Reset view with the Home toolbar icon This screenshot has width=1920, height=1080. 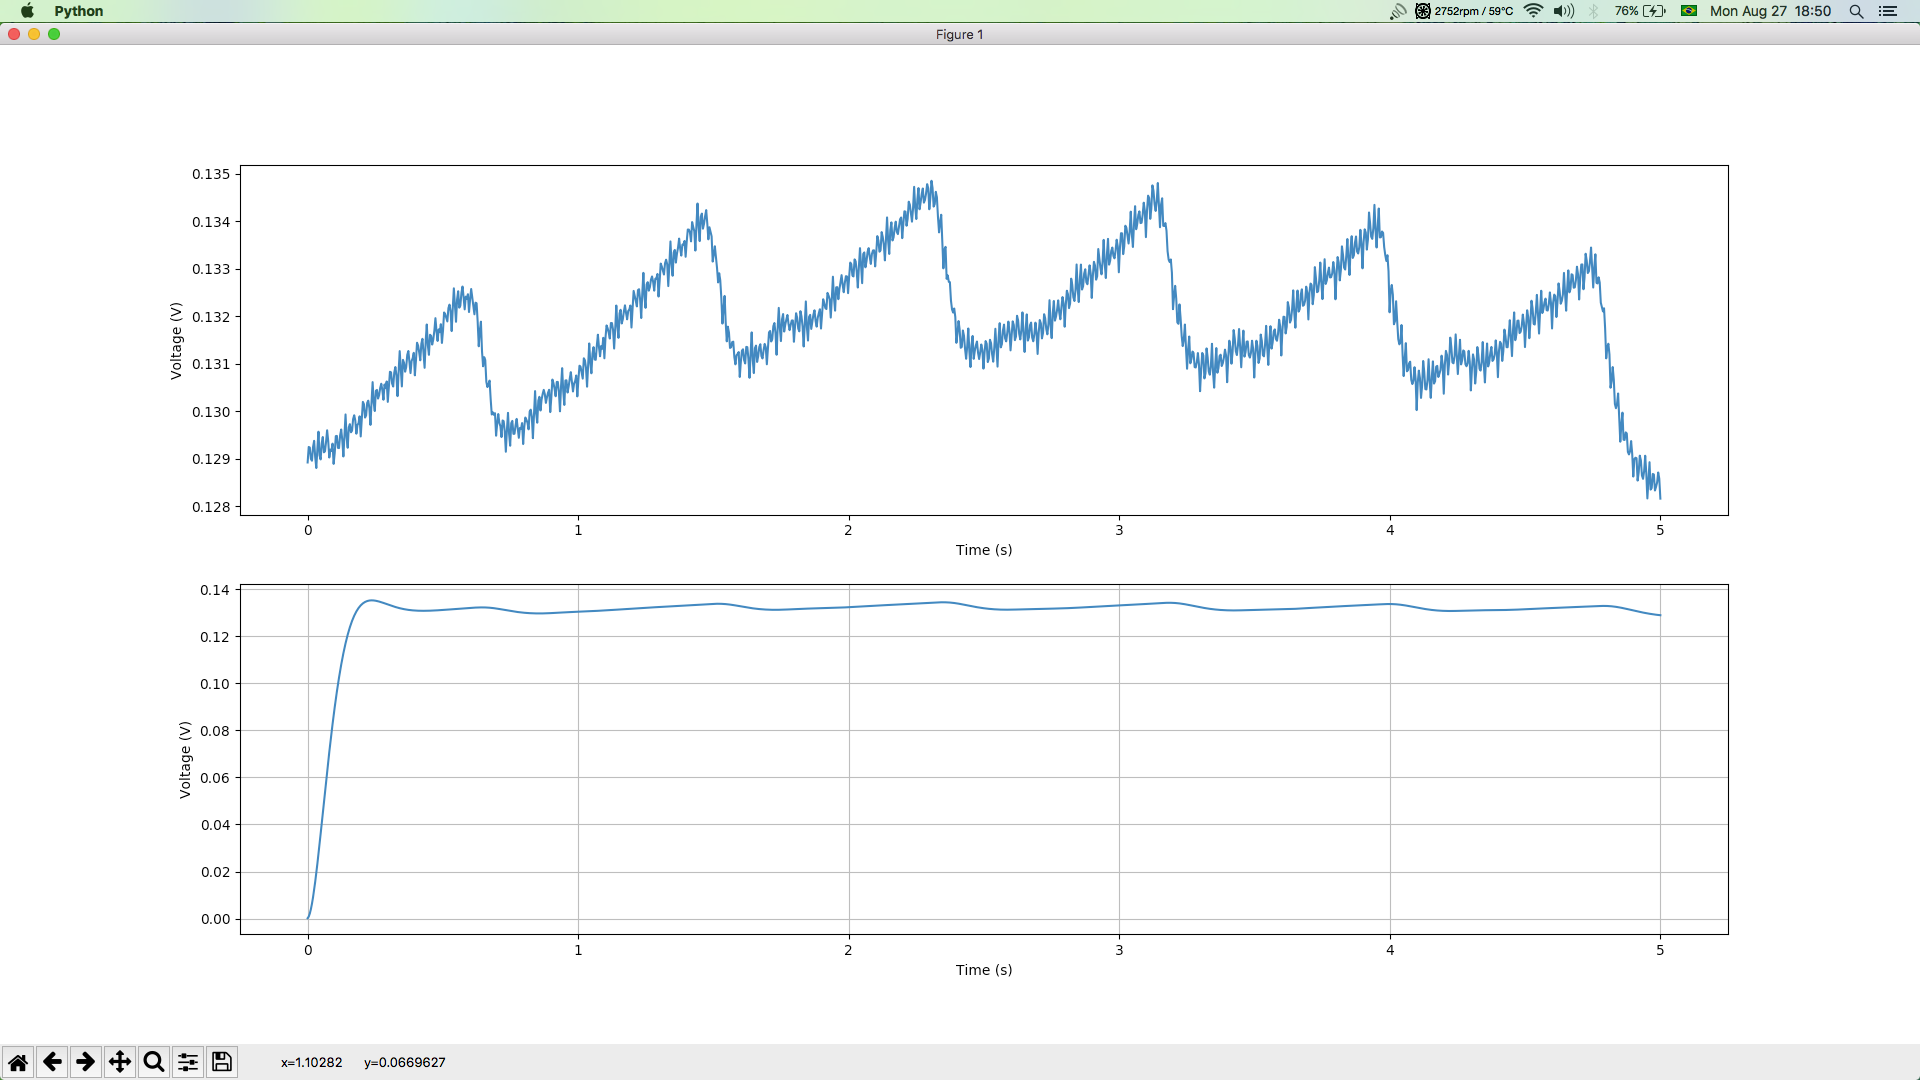[x=18, y=1062]
